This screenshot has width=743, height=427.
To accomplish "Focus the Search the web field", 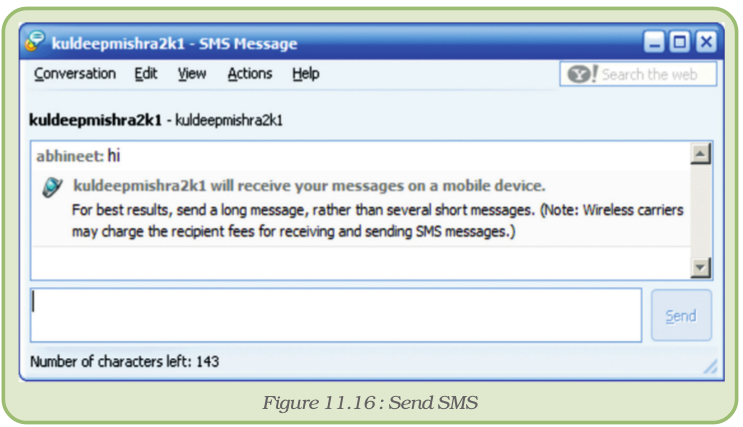I will [638, 74].
